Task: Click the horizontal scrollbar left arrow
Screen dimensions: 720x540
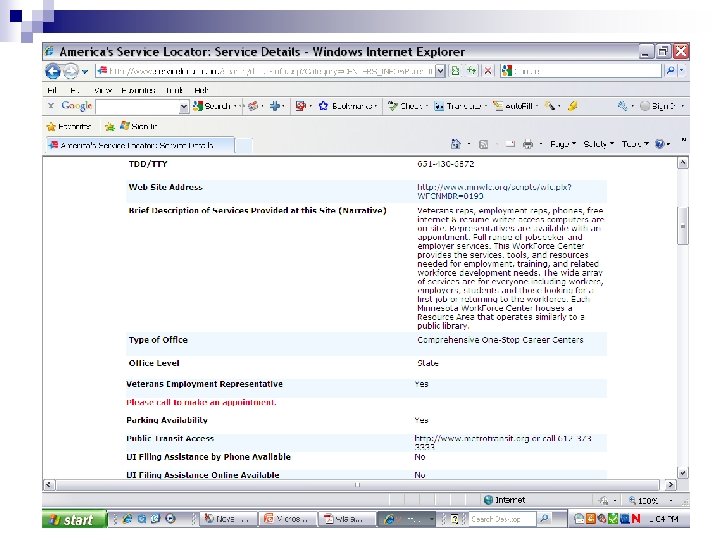Action: [49, 484]
